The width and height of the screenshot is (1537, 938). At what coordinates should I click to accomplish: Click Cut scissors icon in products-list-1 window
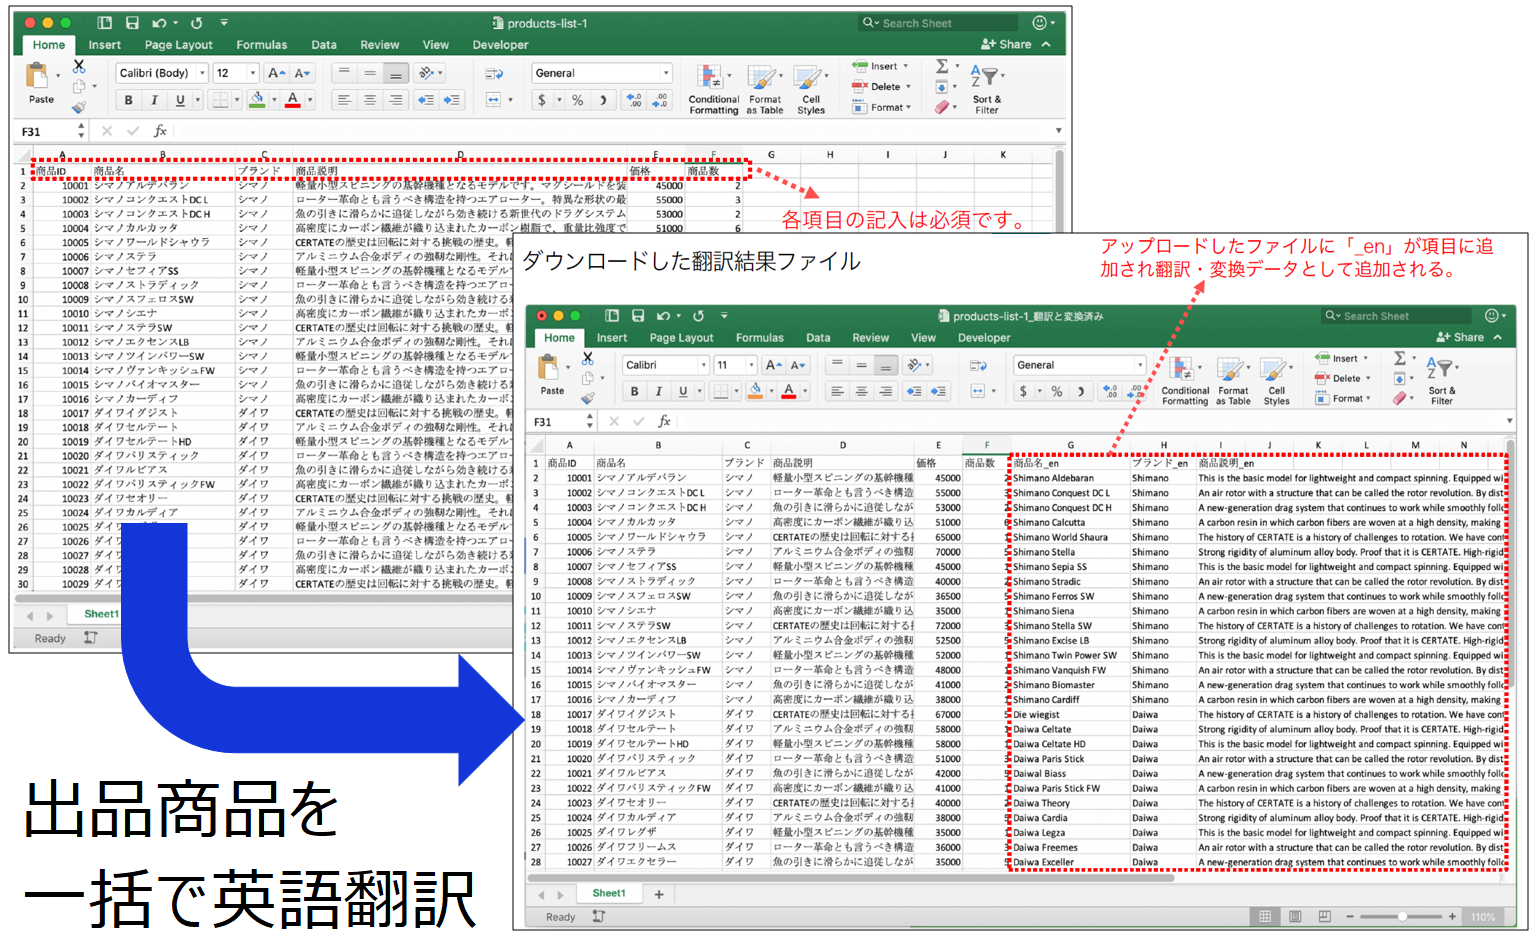click(x=79, y=66)
